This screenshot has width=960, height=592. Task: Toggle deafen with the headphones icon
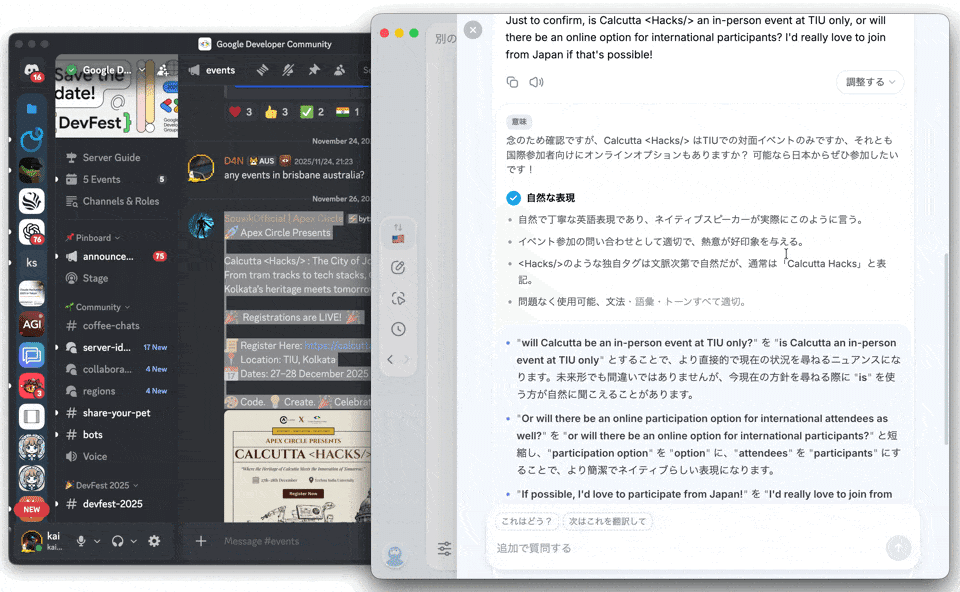[118, 541]
